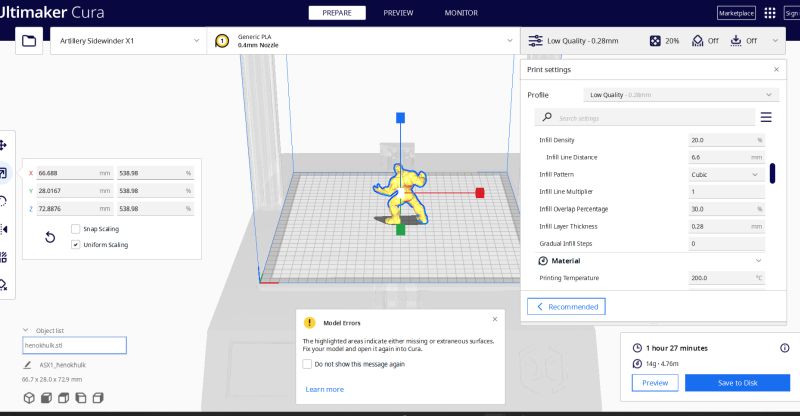800x416 pixels.
Task: Switch to the PREVIEW stage
Action: [398, 13]
